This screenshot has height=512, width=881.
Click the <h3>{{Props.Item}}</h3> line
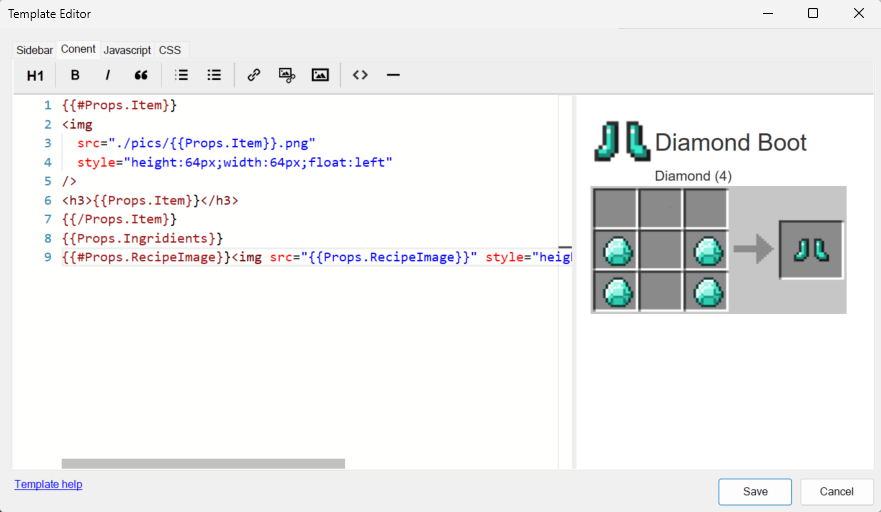pos(150,201)
